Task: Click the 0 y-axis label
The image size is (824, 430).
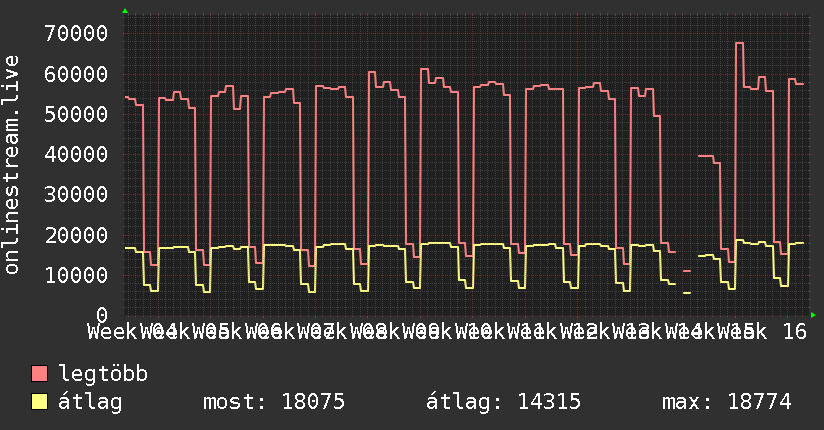Action: click(102, 315)
